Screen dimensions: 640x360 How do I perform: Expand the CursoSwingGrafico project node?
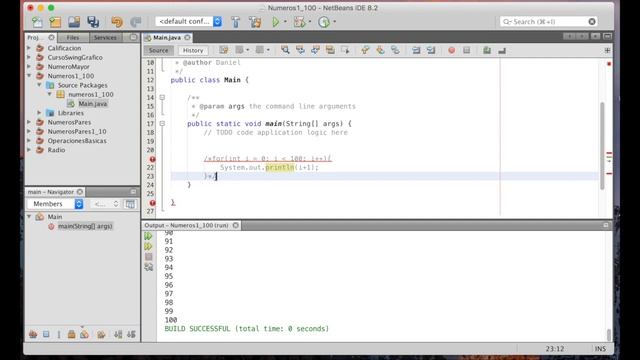tap(29, 58)
